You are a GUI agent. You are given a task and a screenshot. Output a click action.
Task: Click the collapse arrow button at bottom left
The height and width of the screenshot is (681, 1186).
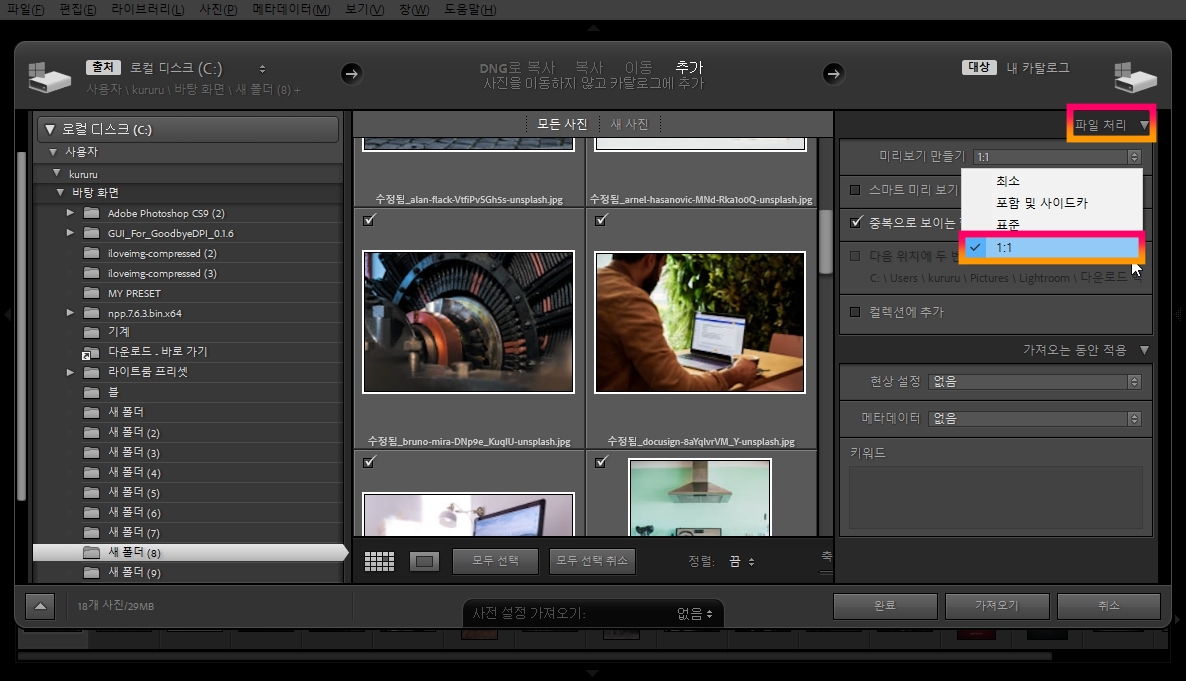click(x=40, y=606)
